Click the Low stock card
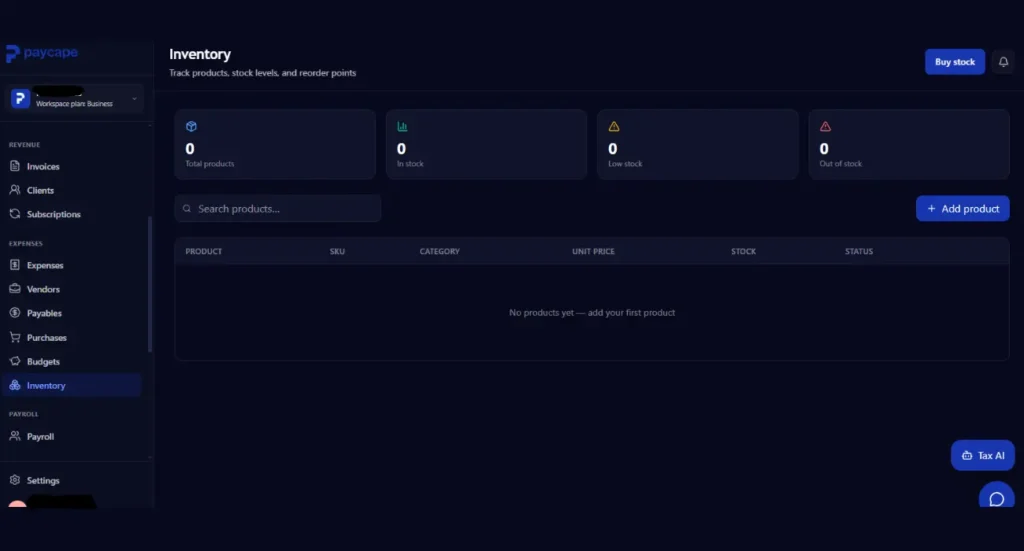The width and height of the screenshot is (1024, 551). (697, 144)
